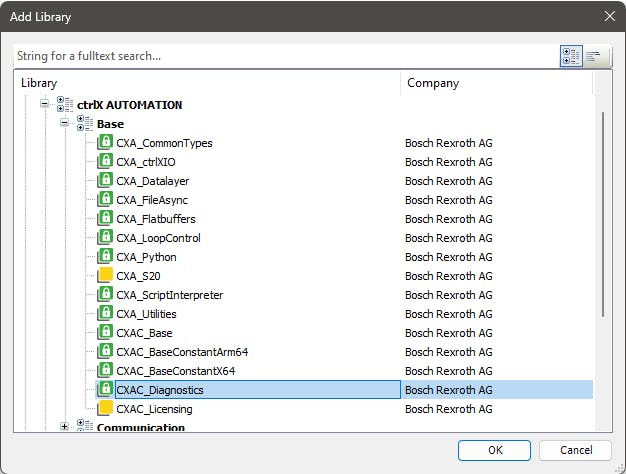Click the lock icon beside CXAC_Base

pos(105,332)
